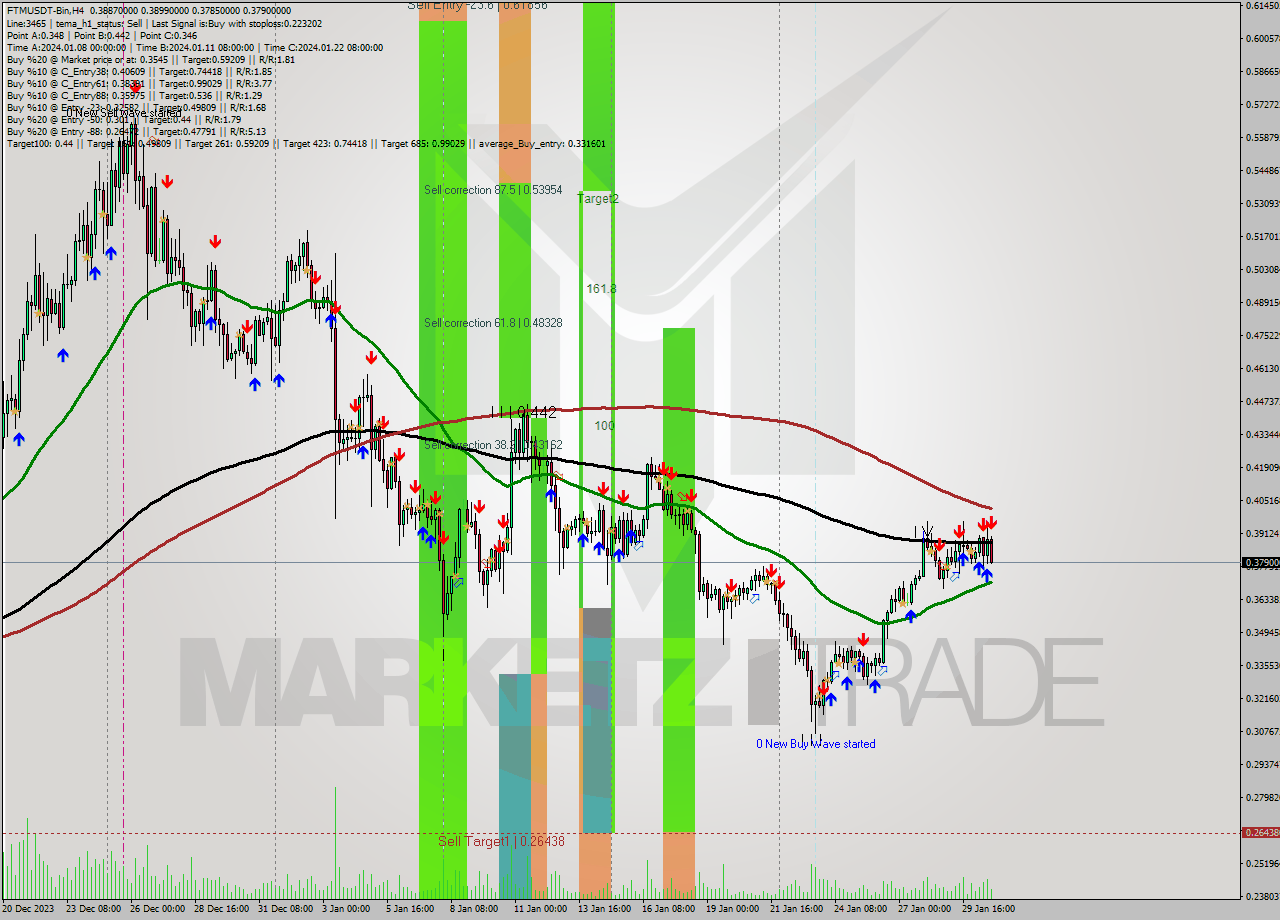Click the 0.32160 price axis label
This screenshot has width=1280, height=920.
click(1262, 699)
